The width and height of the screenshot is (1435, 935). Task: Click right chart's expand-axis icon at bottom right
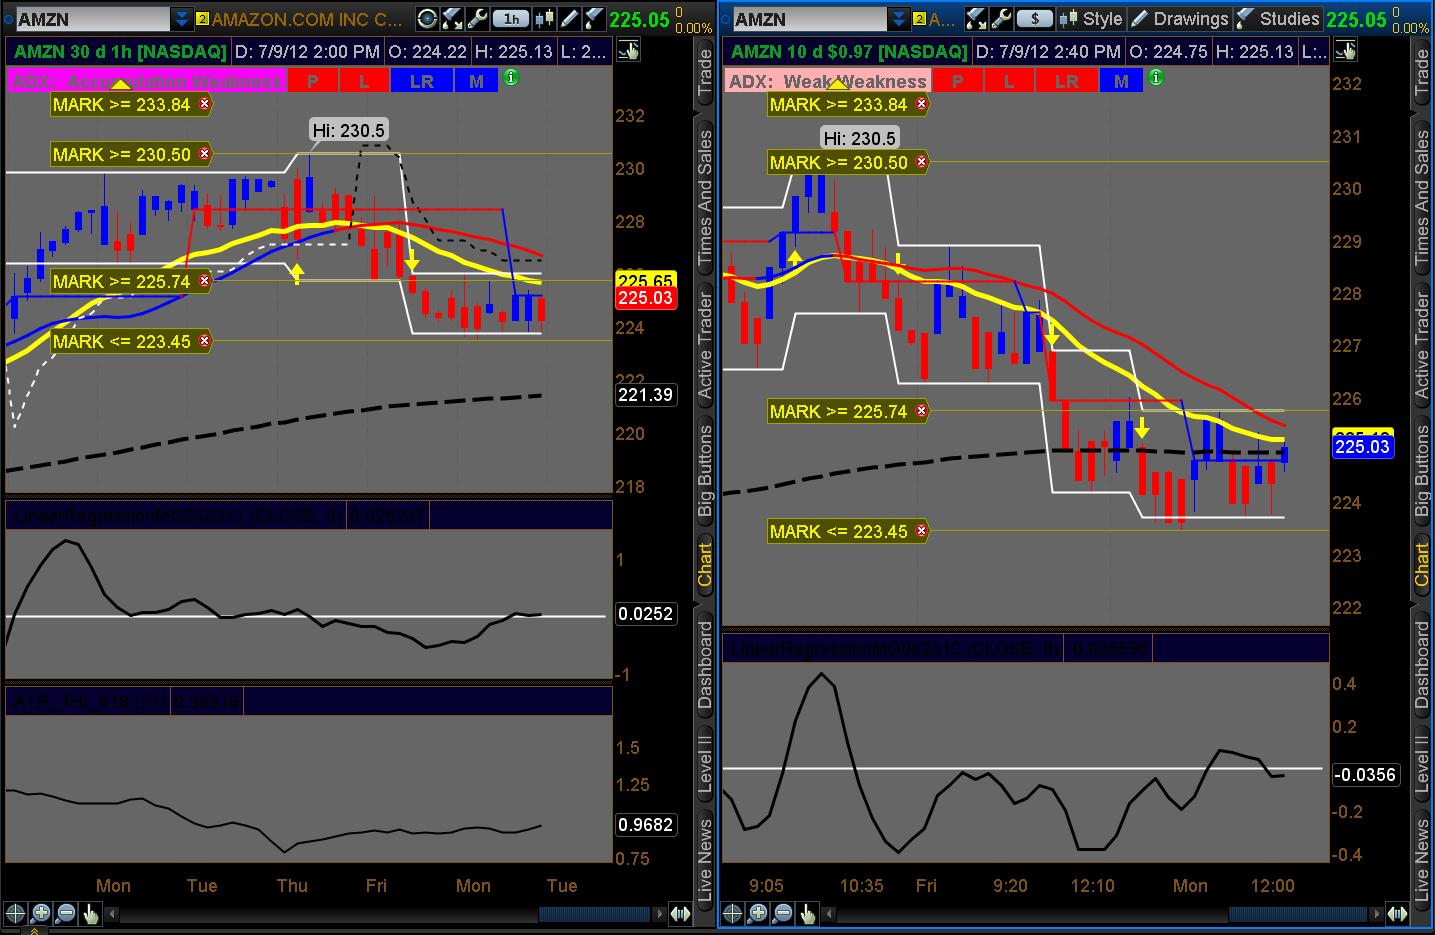pos(1398,913)
